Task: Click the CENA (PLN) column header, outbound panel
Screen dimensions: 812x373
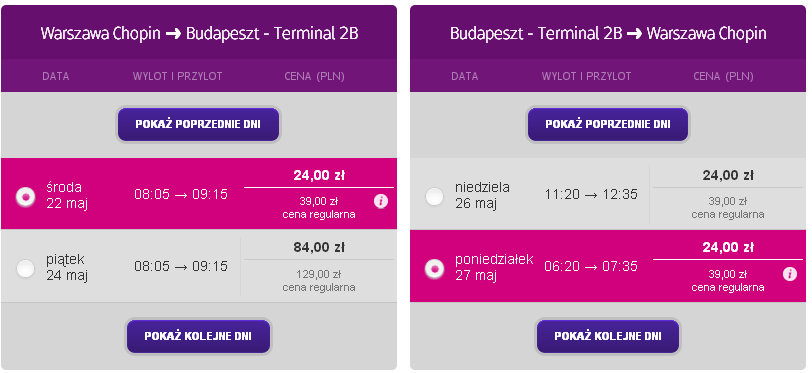Action: tap(314, 76)
